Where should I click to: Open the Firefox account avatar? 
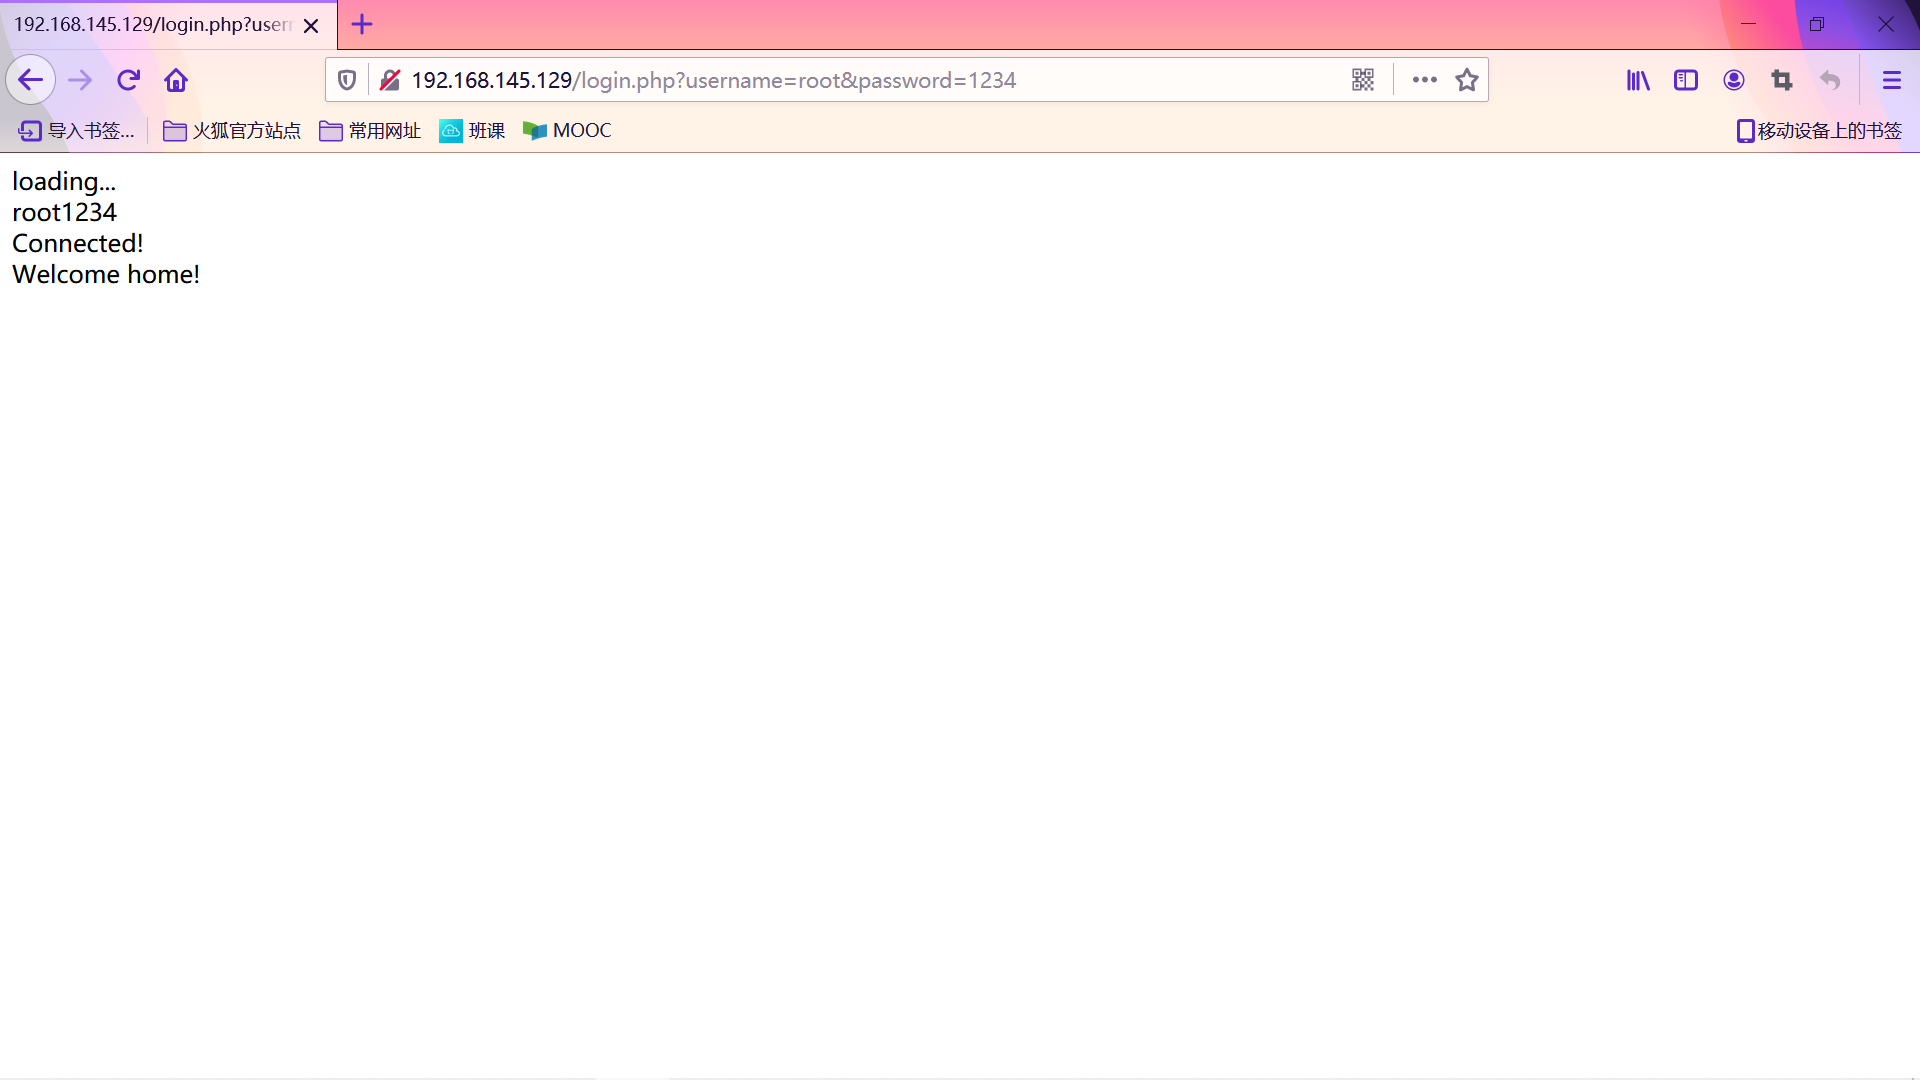coord(1734,80)
